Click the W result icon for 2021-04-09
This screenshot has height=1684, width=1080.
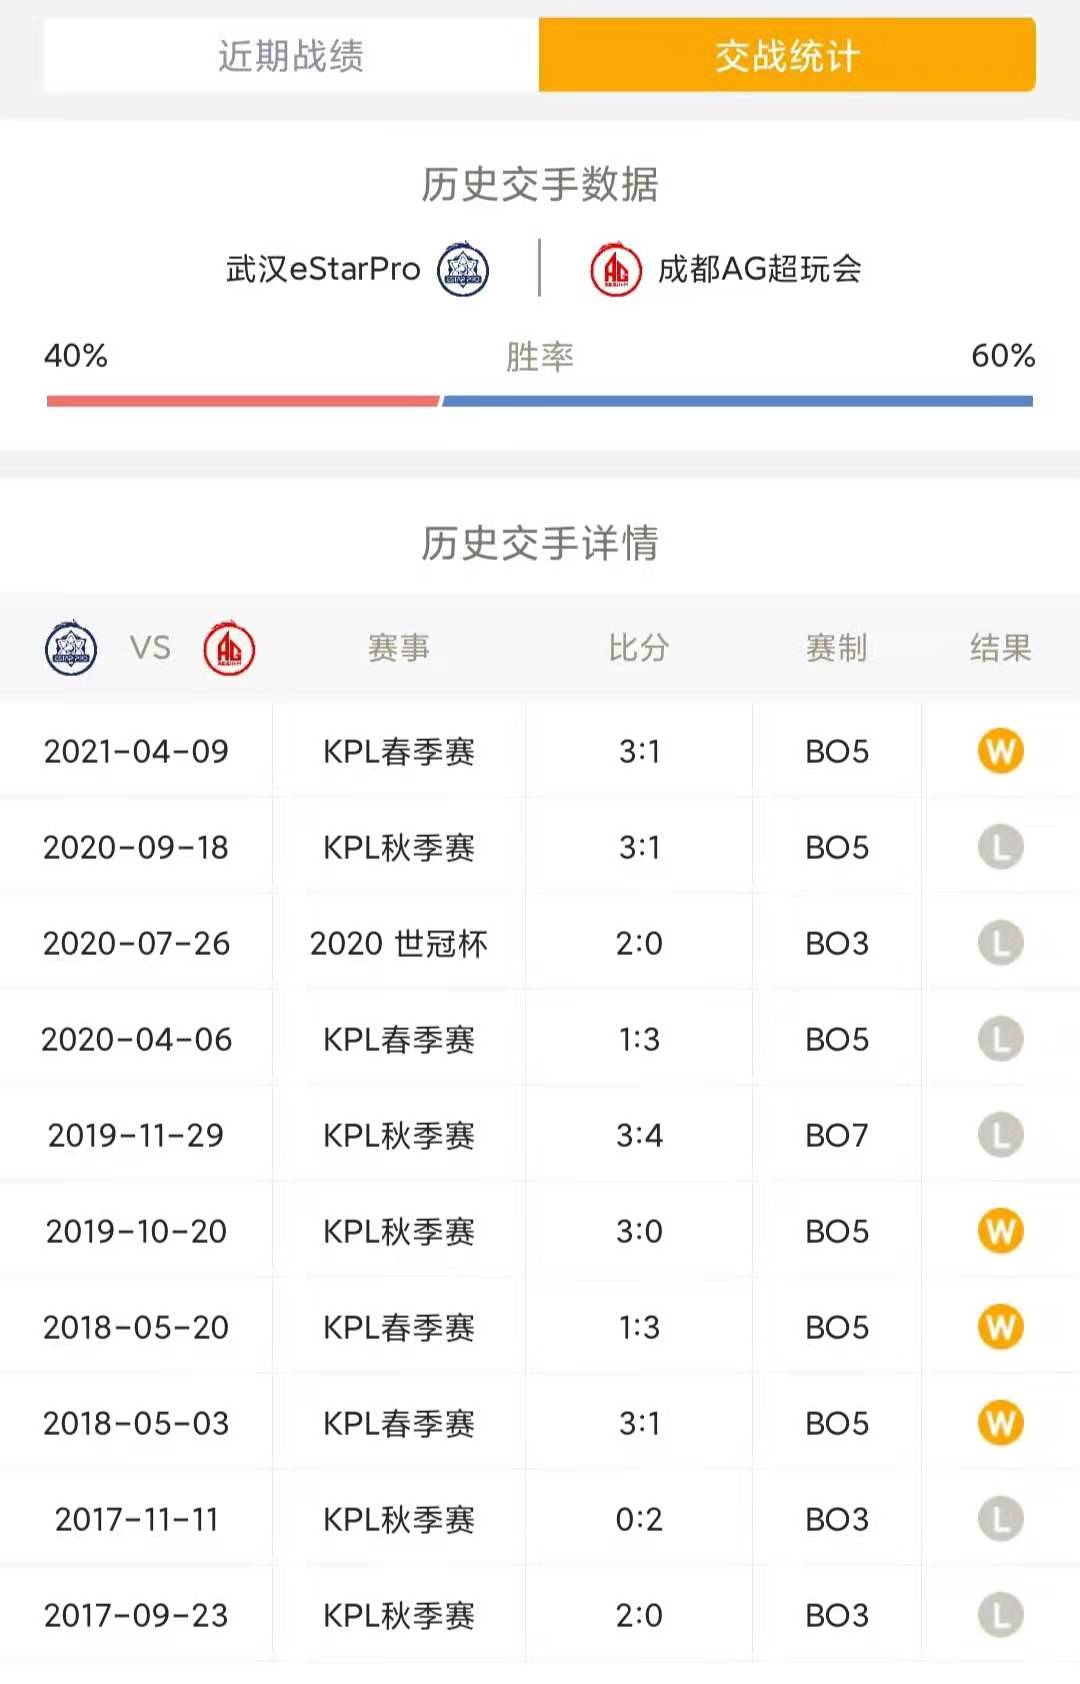[x=1000, y=751]
